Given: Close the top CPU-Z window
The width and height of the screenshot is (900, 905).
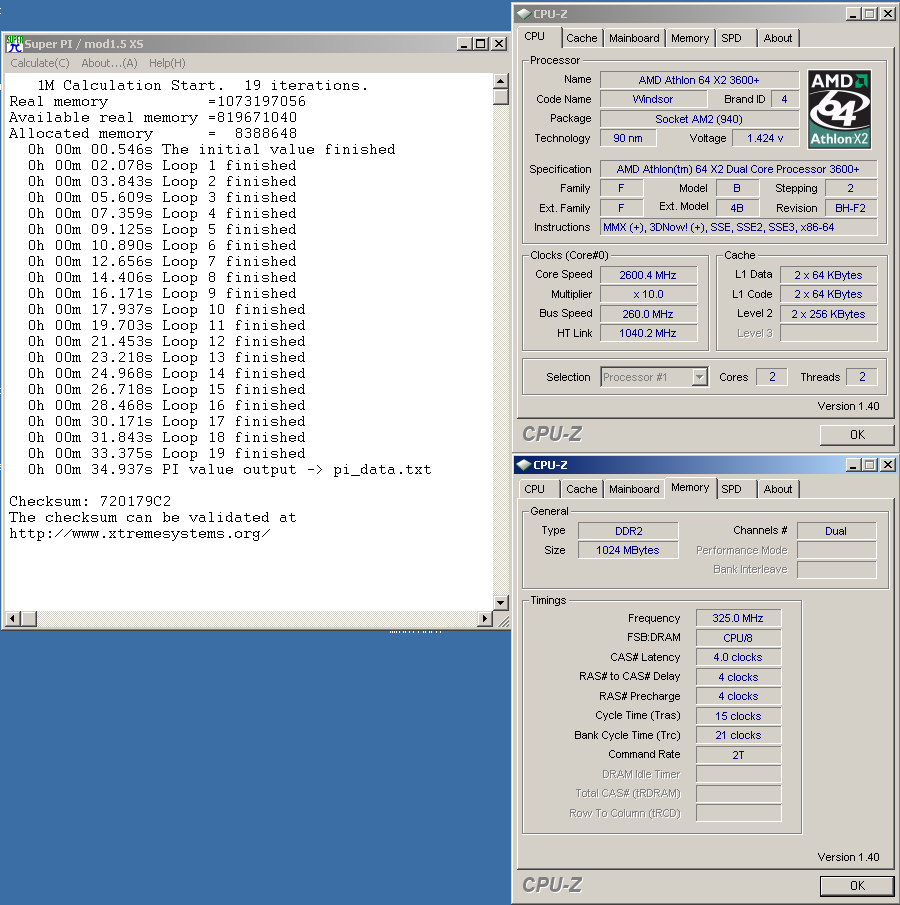Looking at the screenshot, I should pos(888,14).
